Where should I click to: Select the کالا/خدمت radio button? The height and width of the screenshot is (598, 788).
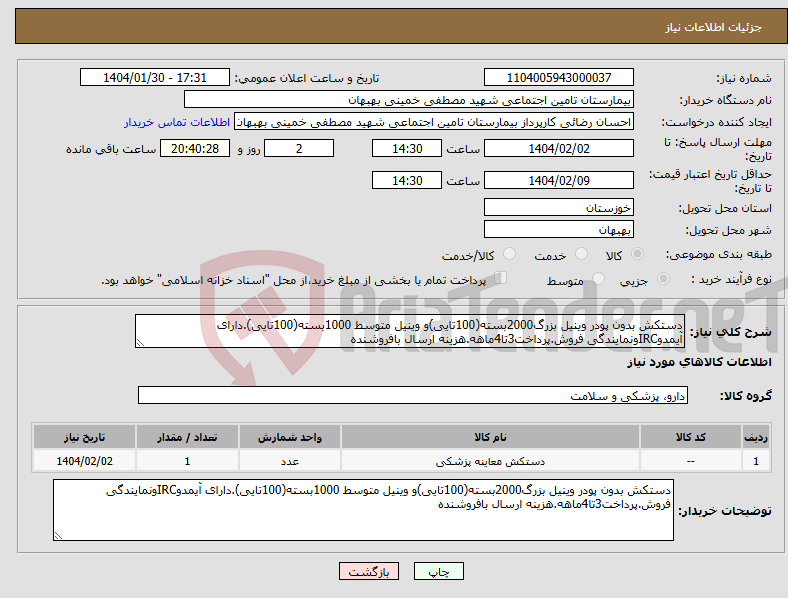tap(510, 254)
